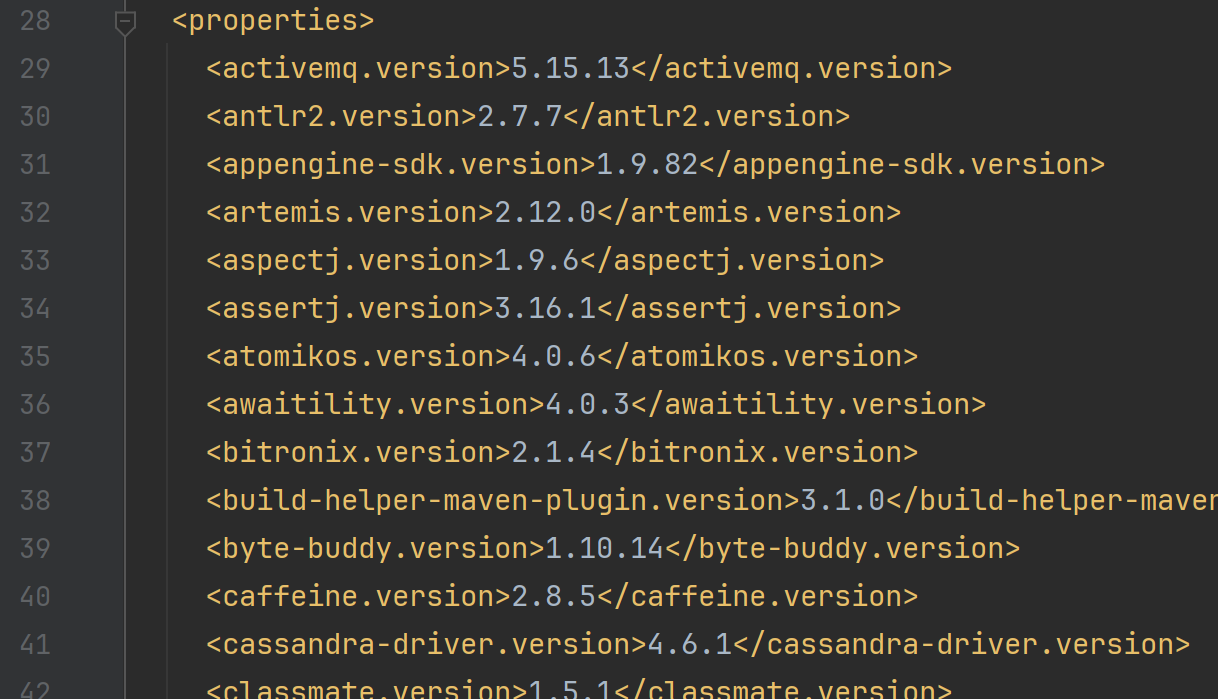Click line number 37 in the gutter
Viewport: 1218px width, 699px height.
(x=35, y=453)
